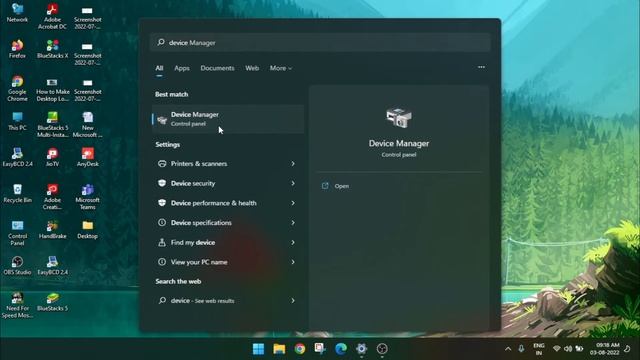
Task: Launch Adobe Creative Cloud desktop shortcut
Action: pos(52,197)
